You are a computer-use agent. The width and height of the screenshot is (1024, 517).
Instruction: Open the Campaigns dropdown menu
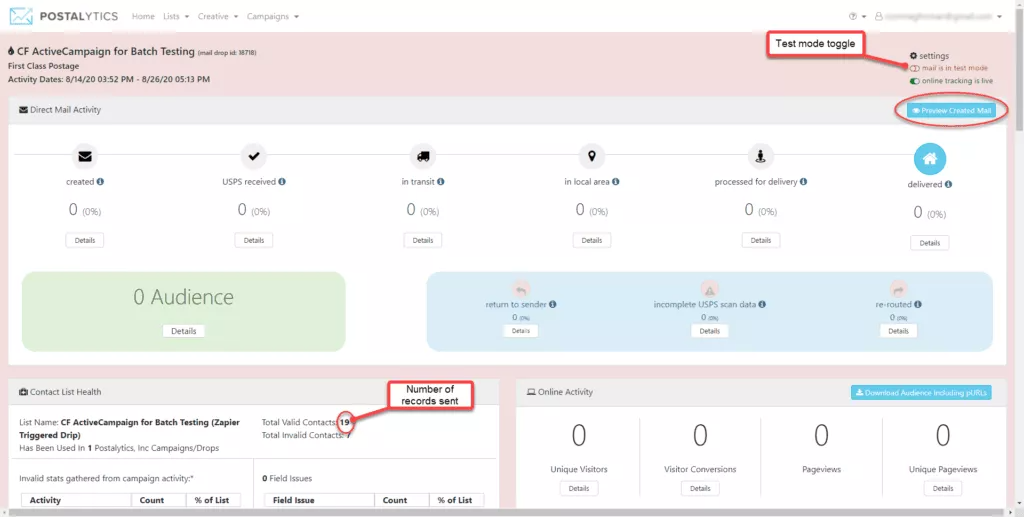[x=273, y=16]
